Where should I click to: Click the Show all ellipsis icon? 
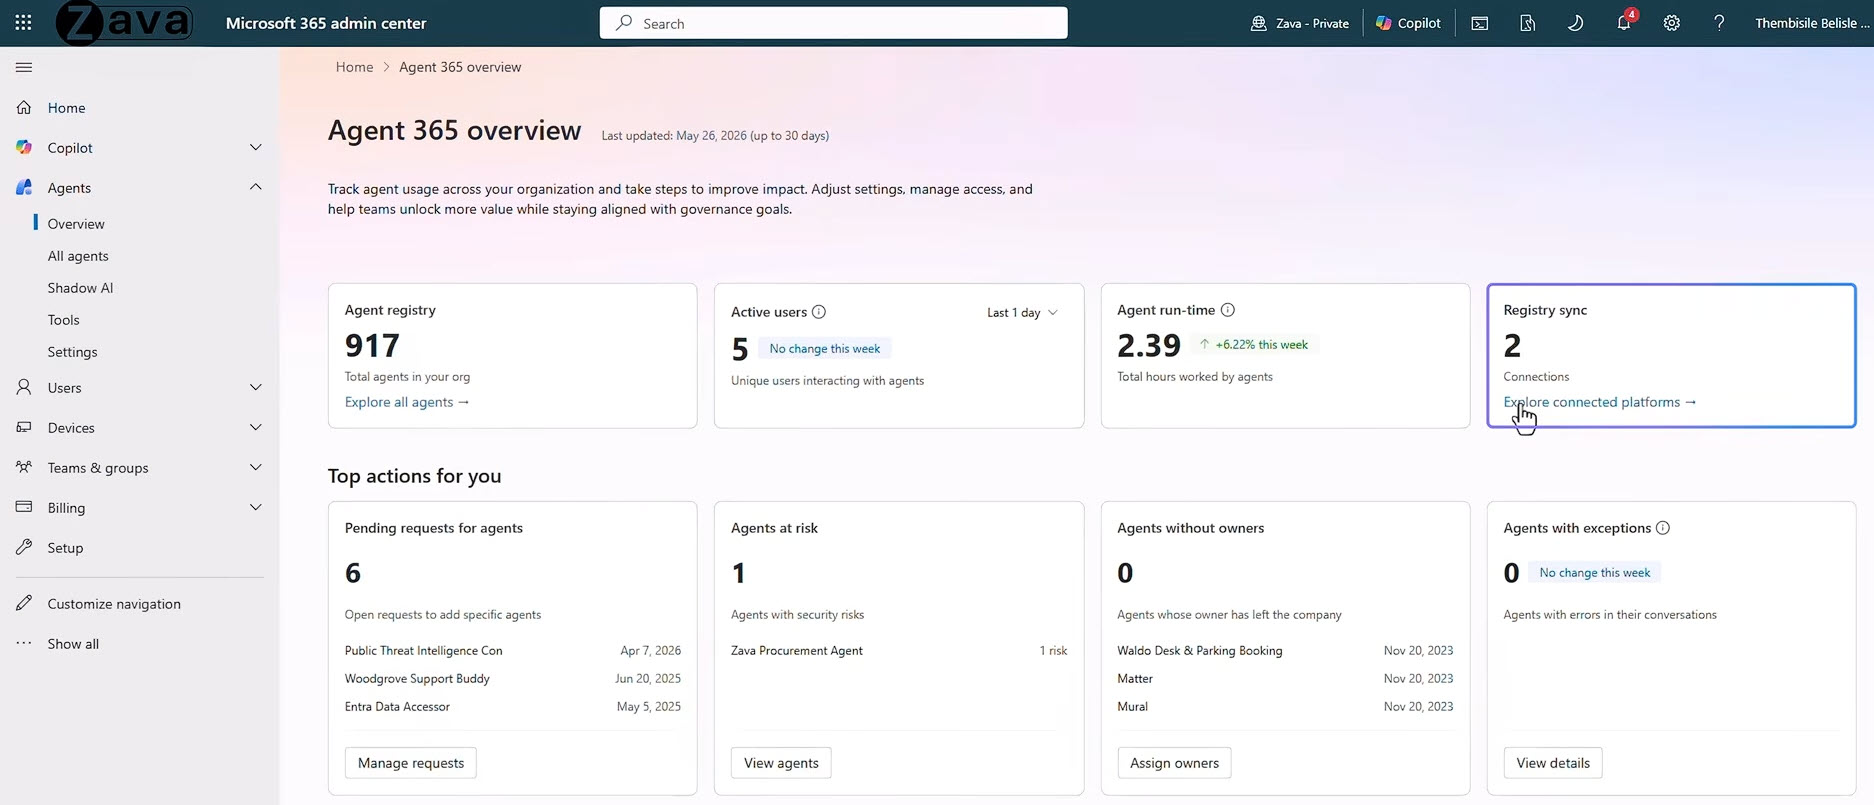click(x=24, y=643)
